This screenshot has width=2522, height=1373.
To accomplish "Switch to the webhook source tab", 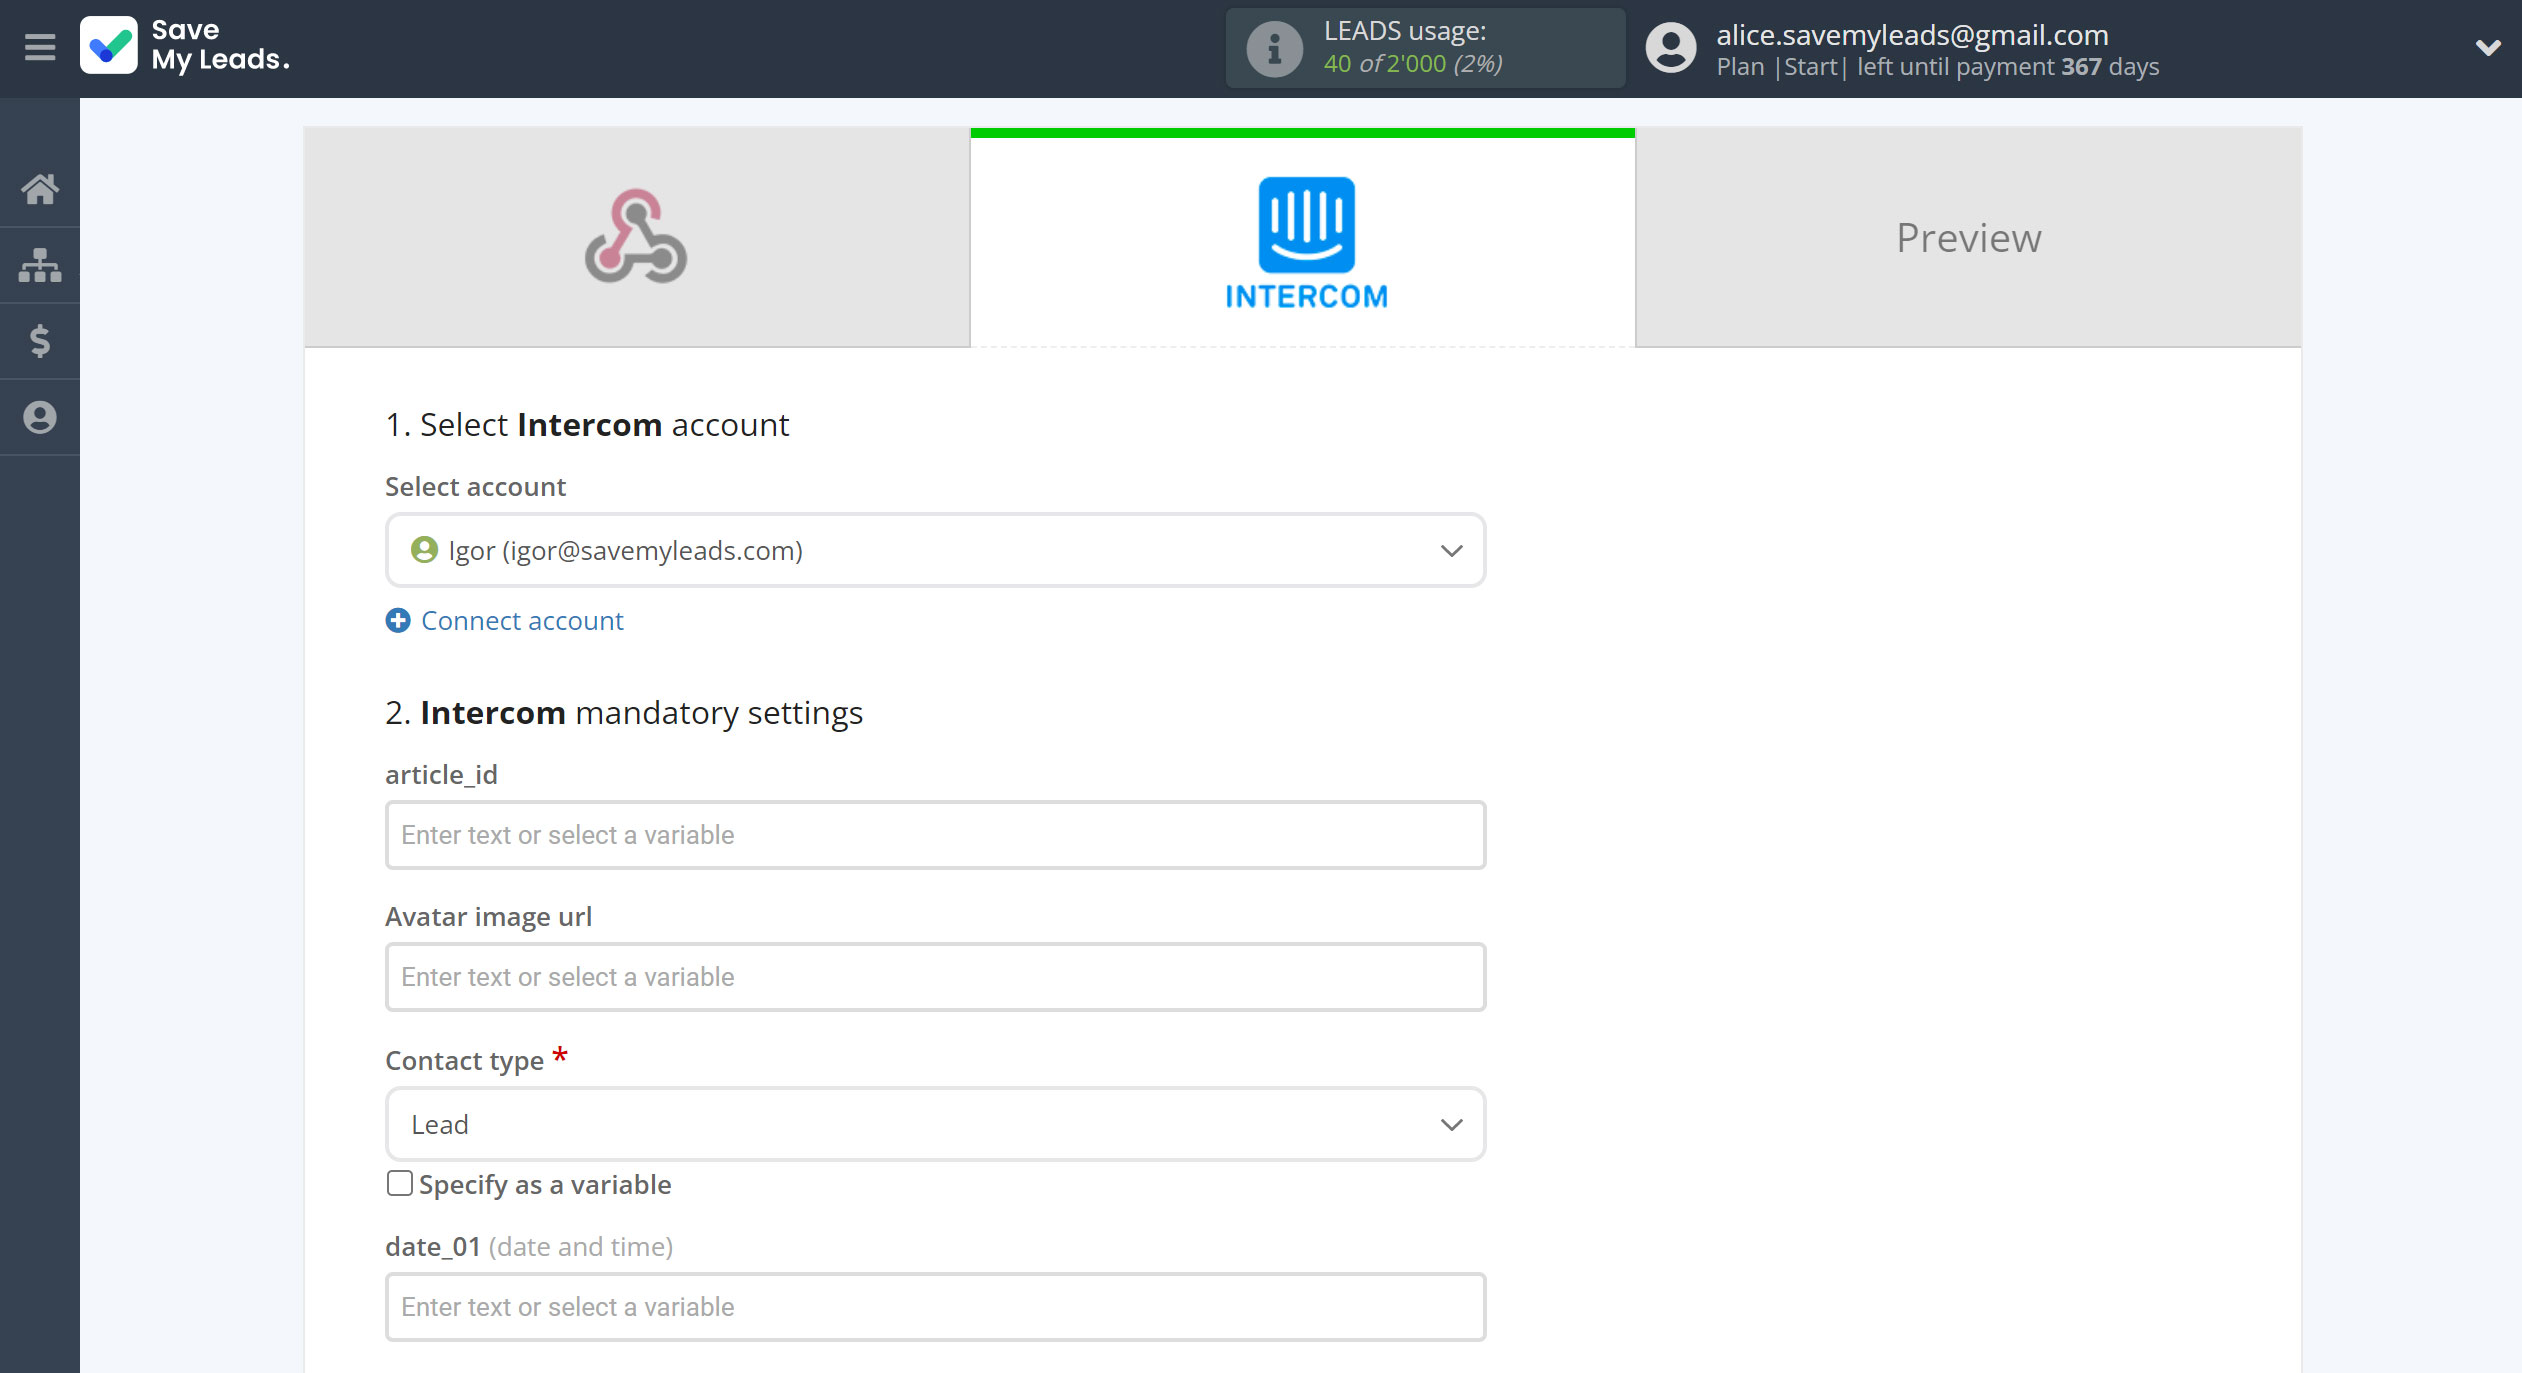I will [x=637, y=238].
